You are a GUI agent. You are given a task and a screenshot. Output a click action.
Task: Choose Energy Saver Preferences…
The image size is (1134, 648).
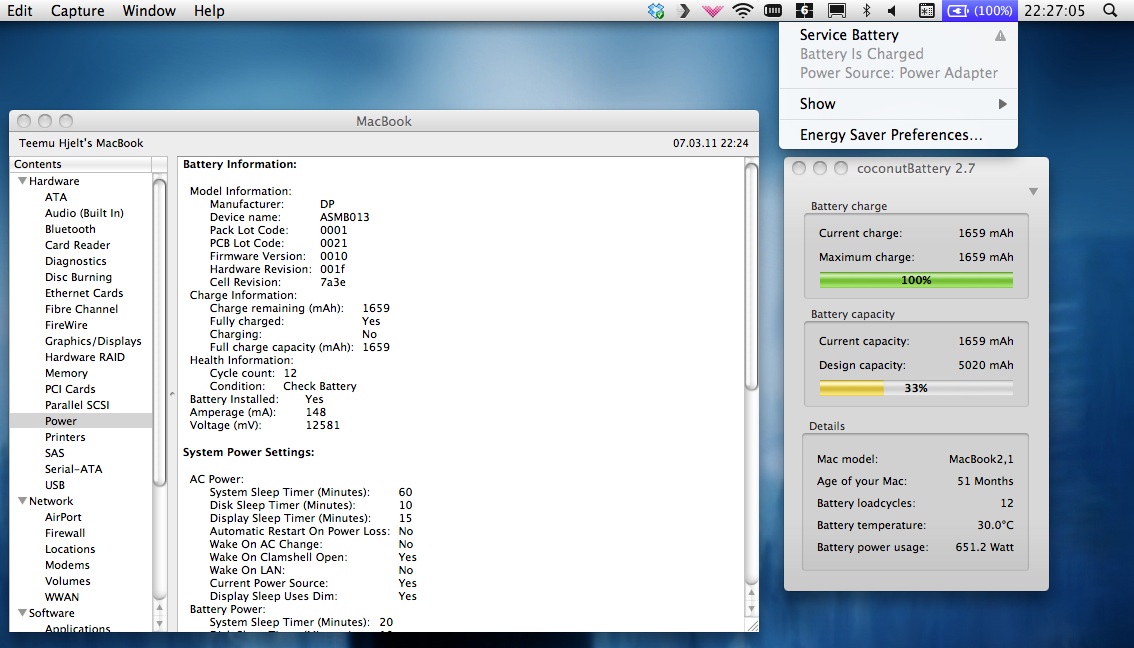890,135
